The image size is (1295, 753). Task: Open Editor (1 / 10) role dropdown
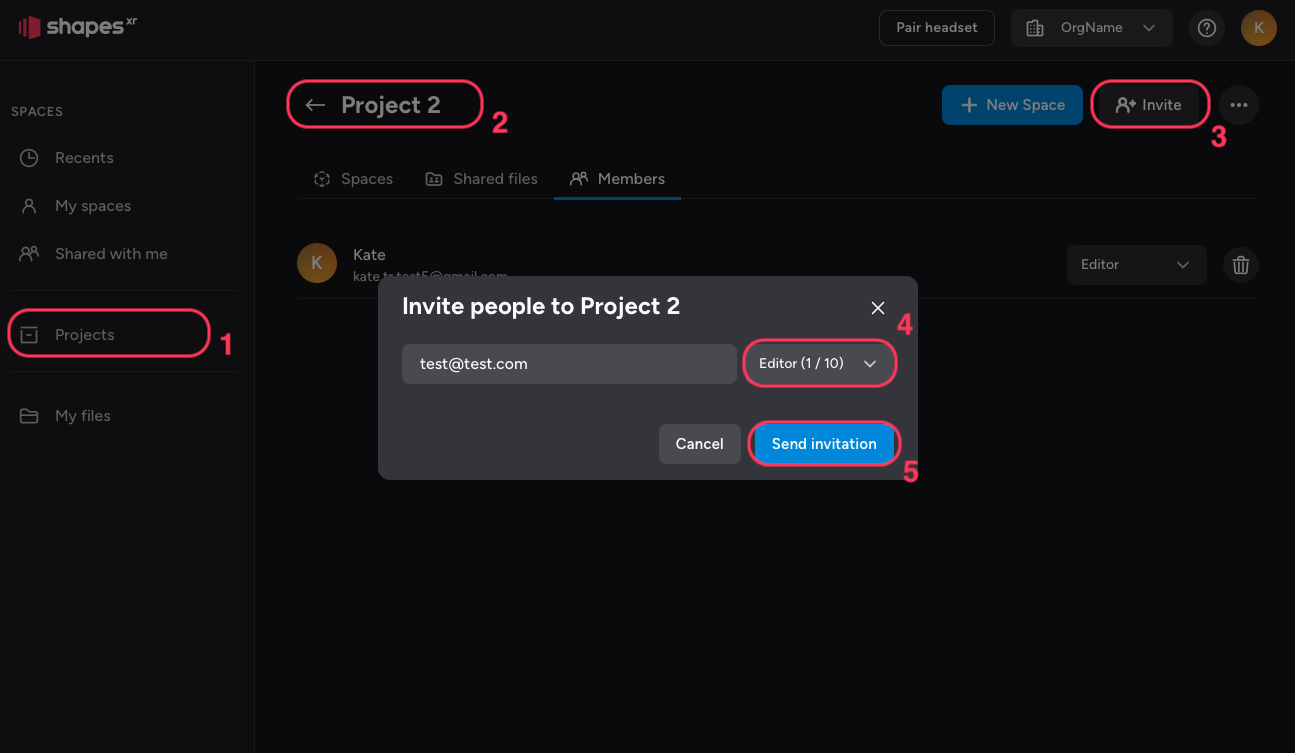click(x=818, y=364)
